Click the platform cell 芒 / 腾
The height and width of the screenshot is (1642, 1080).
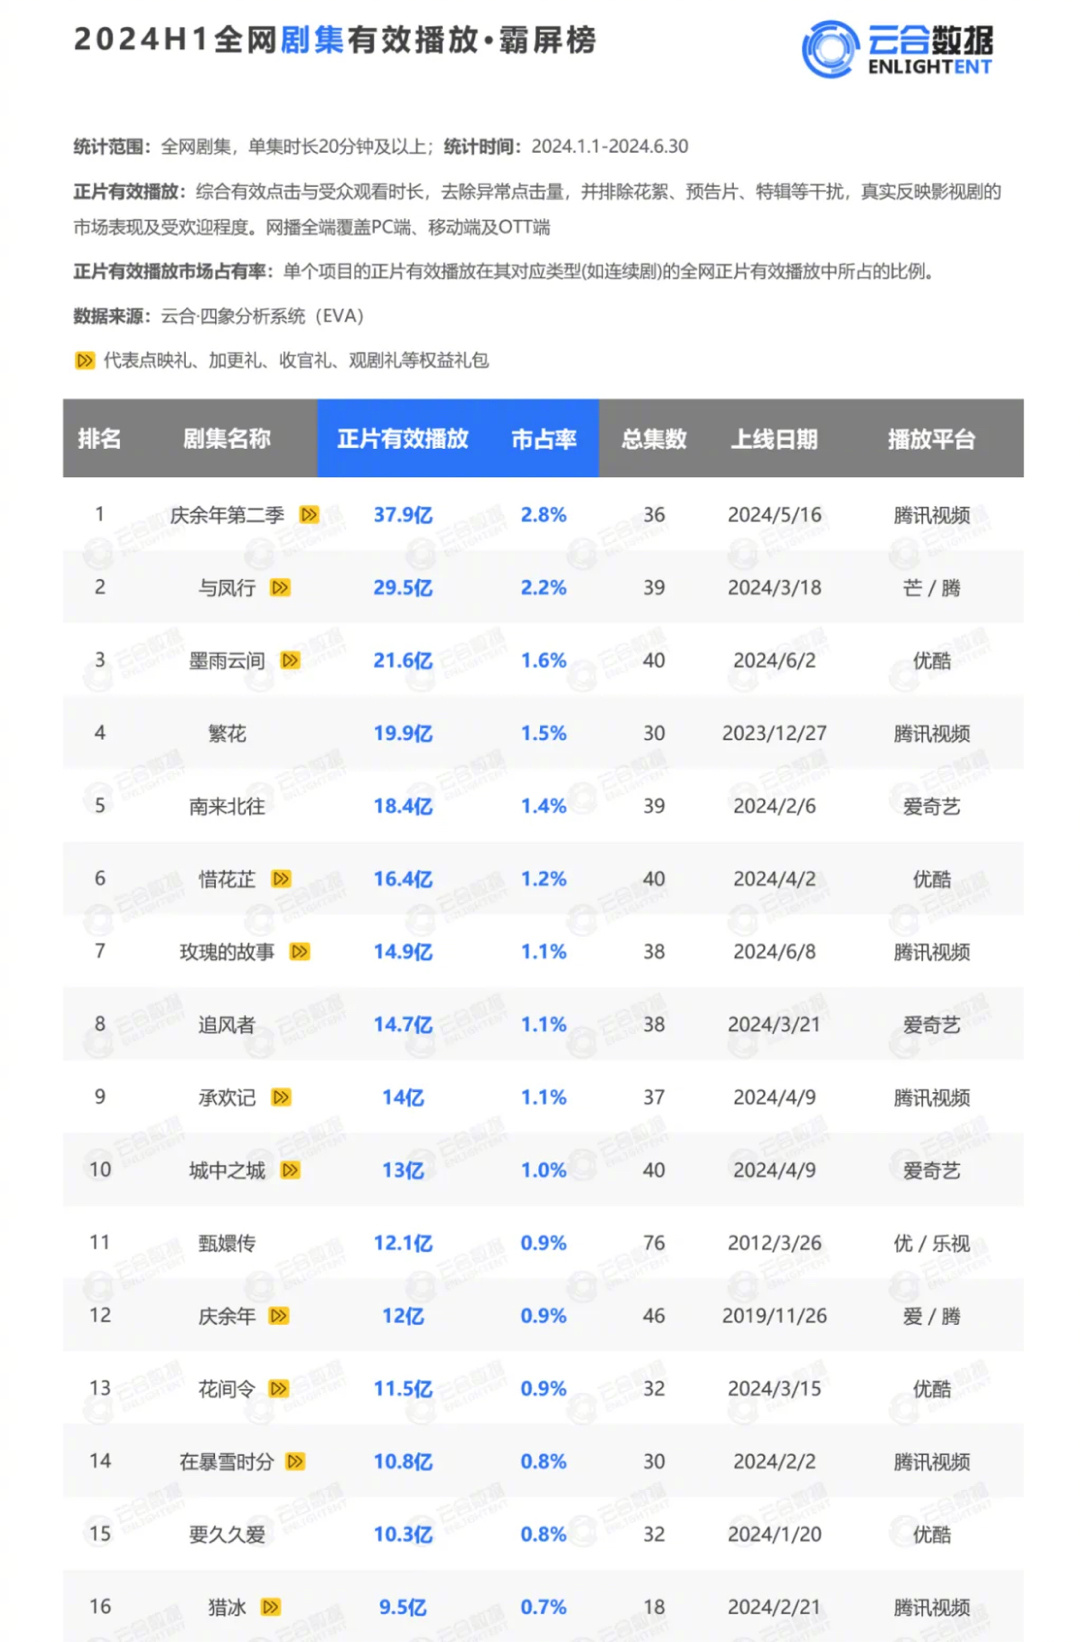[932, 588]
